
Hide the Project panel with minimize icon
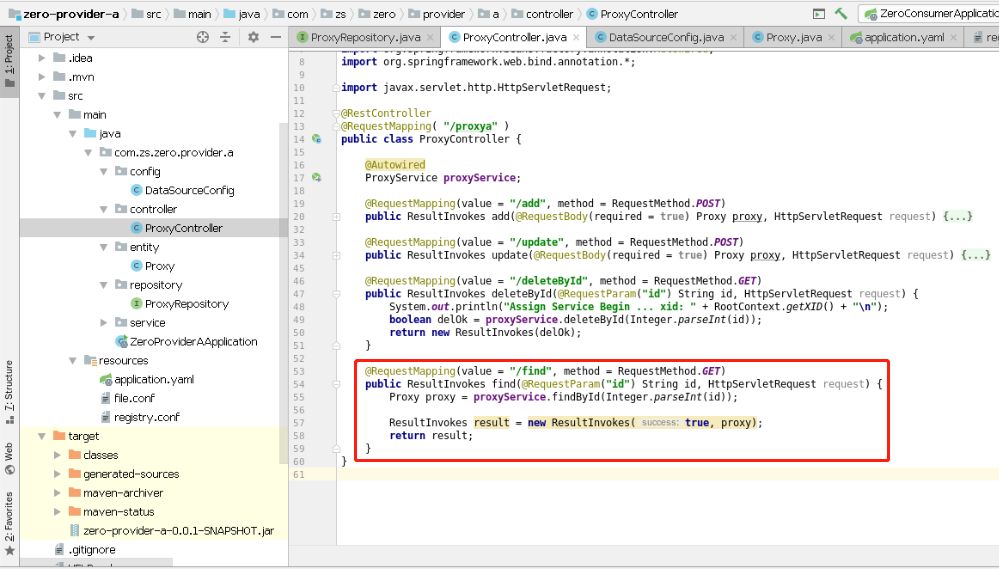coord(275,37)
